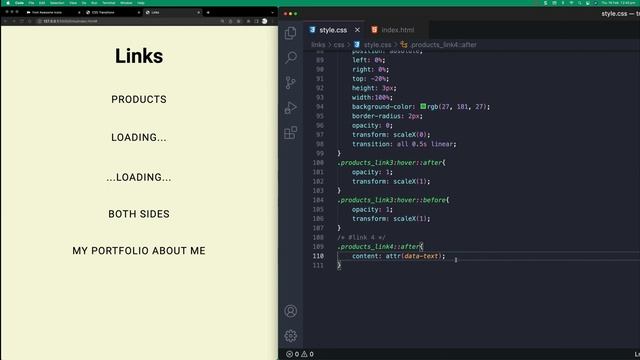Click the css folder breadcrumb
The width and height of the screenshot is (640, 360).
[339, 45]
